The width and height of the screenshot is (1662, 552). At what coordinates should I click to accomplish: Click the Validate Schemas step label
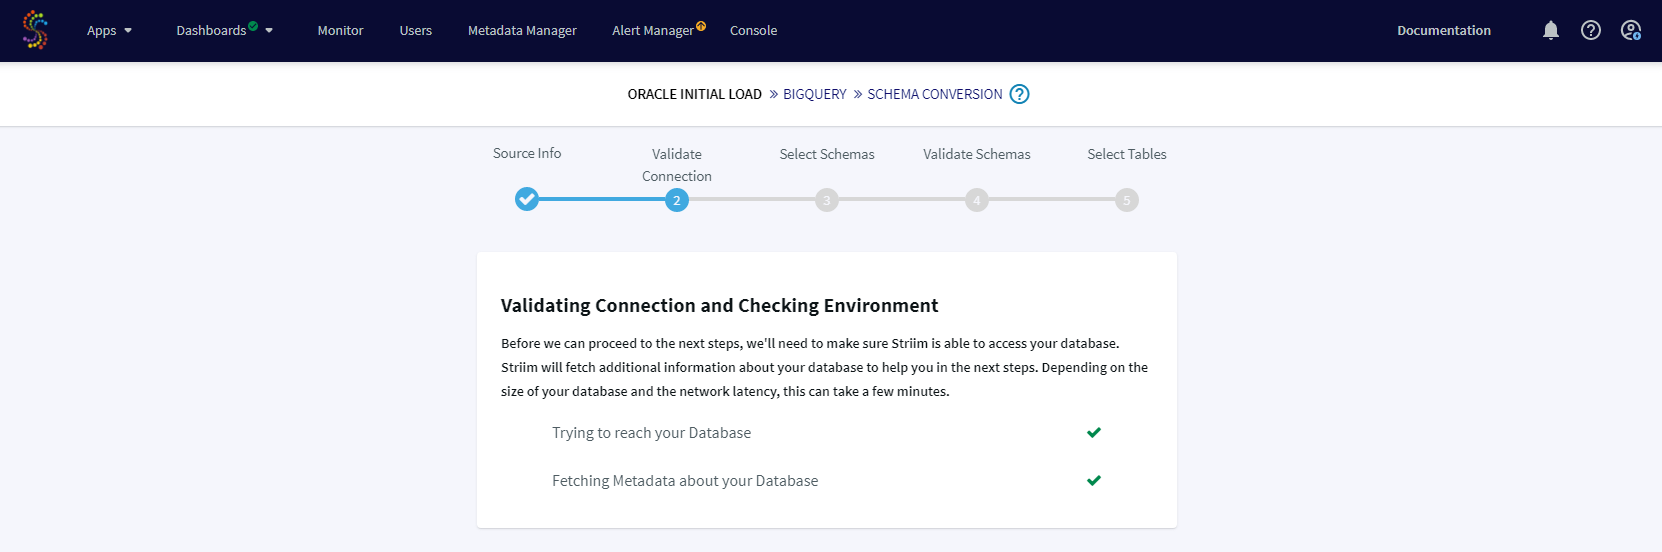pos(977,154)
